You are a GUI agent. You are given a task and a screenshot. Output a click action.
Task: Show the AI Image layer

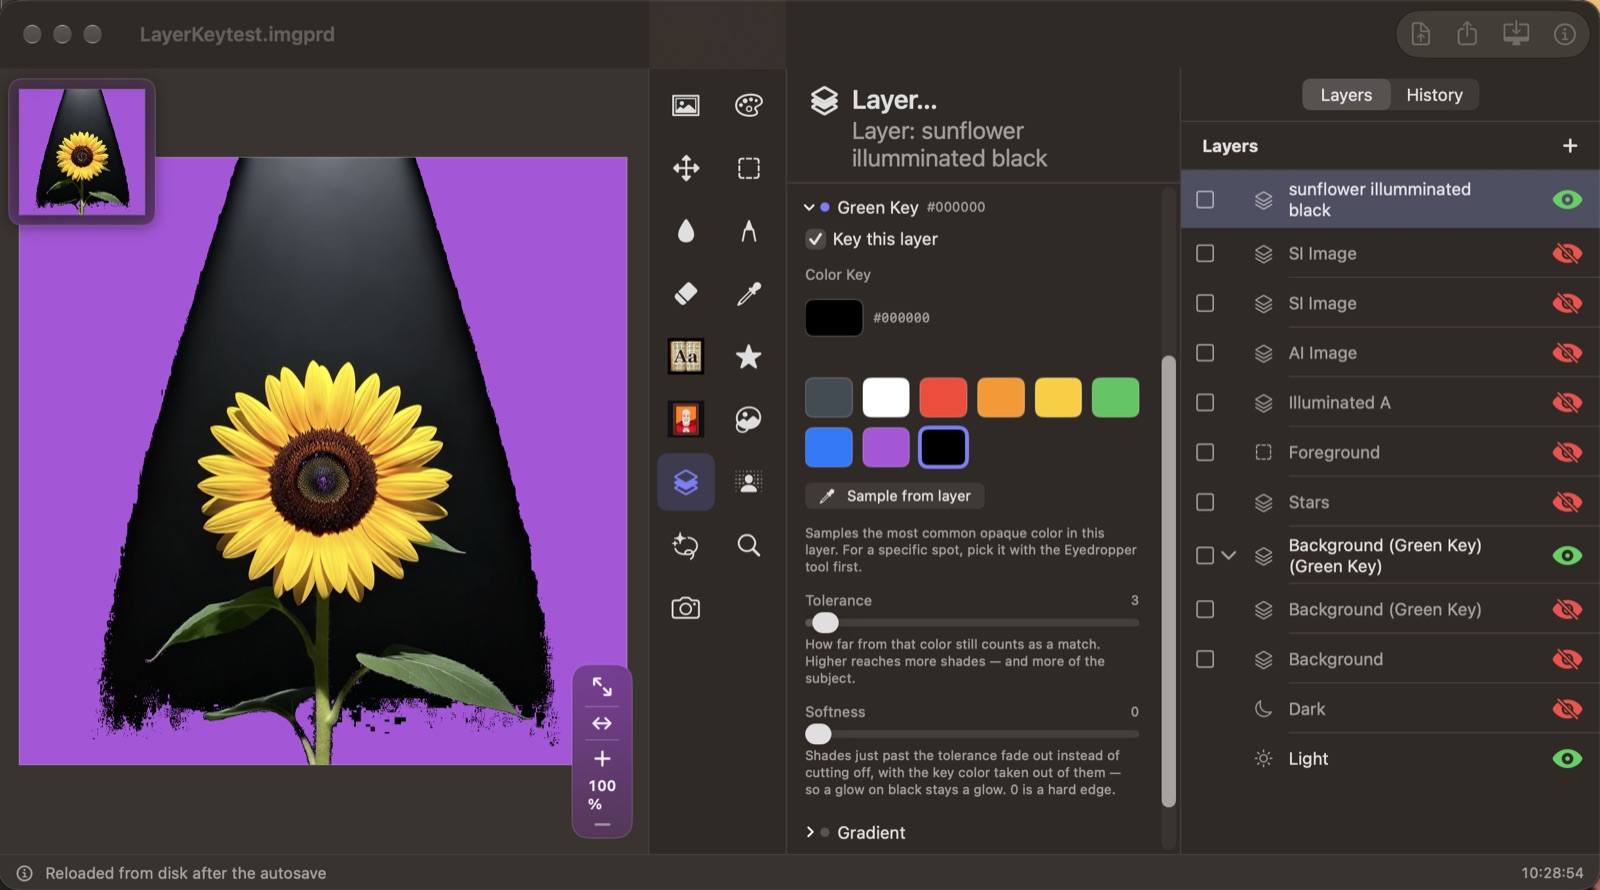point(1567,353)
